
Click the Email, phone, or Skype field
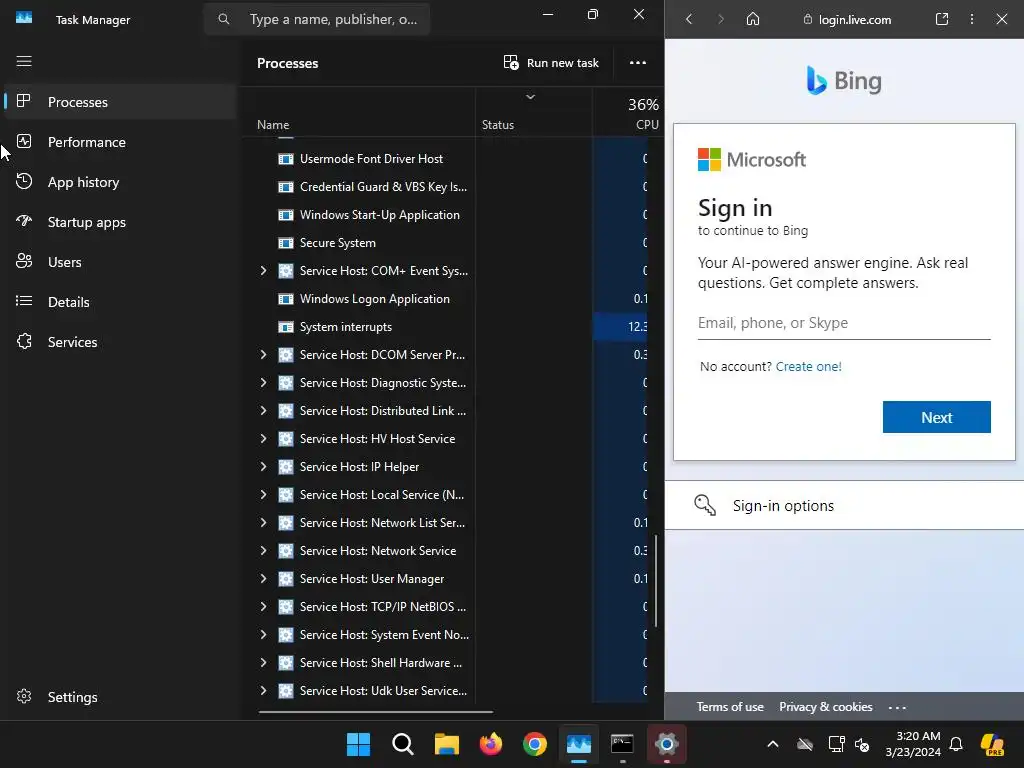click(x=844, y=323)
